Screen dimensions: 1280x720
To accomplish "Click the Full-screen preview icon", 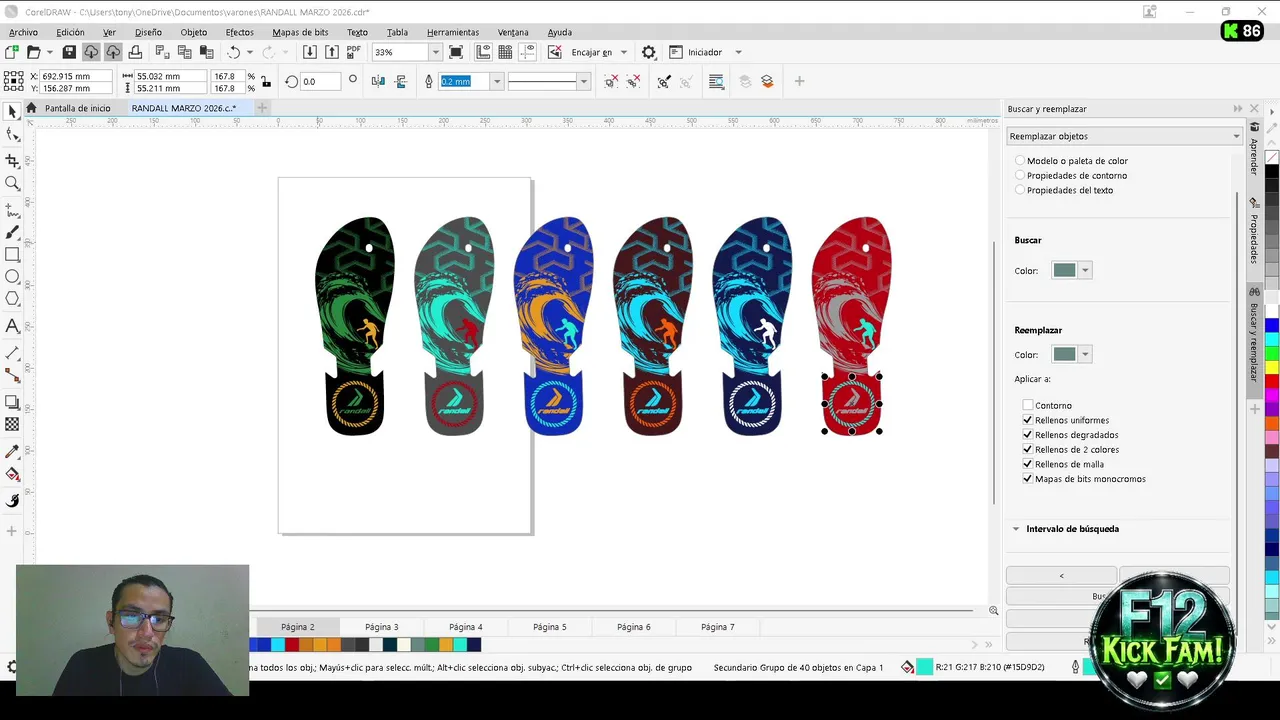I will pyautogui.click(x=456, y=52).
